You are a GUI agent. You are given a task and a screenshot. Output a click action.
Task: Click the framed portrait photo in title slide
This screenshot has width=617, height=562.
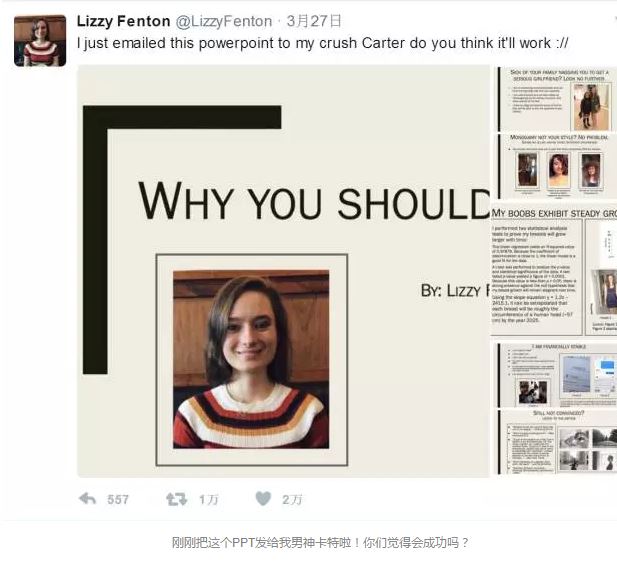[x=251, y=360]
